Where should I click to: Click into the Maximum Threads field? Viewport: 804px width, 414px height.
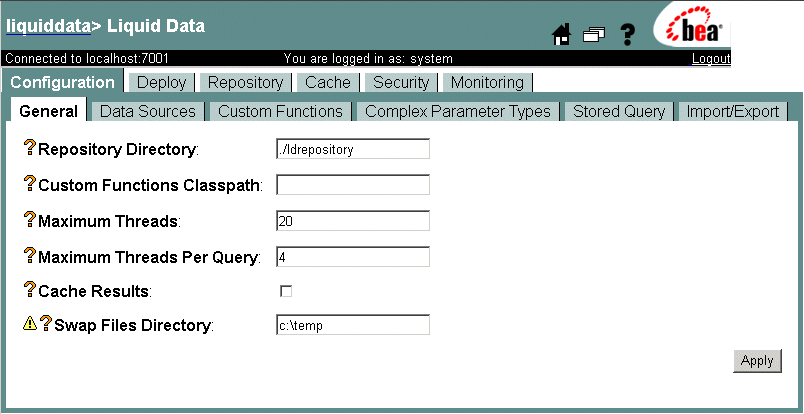click(353, 221)
